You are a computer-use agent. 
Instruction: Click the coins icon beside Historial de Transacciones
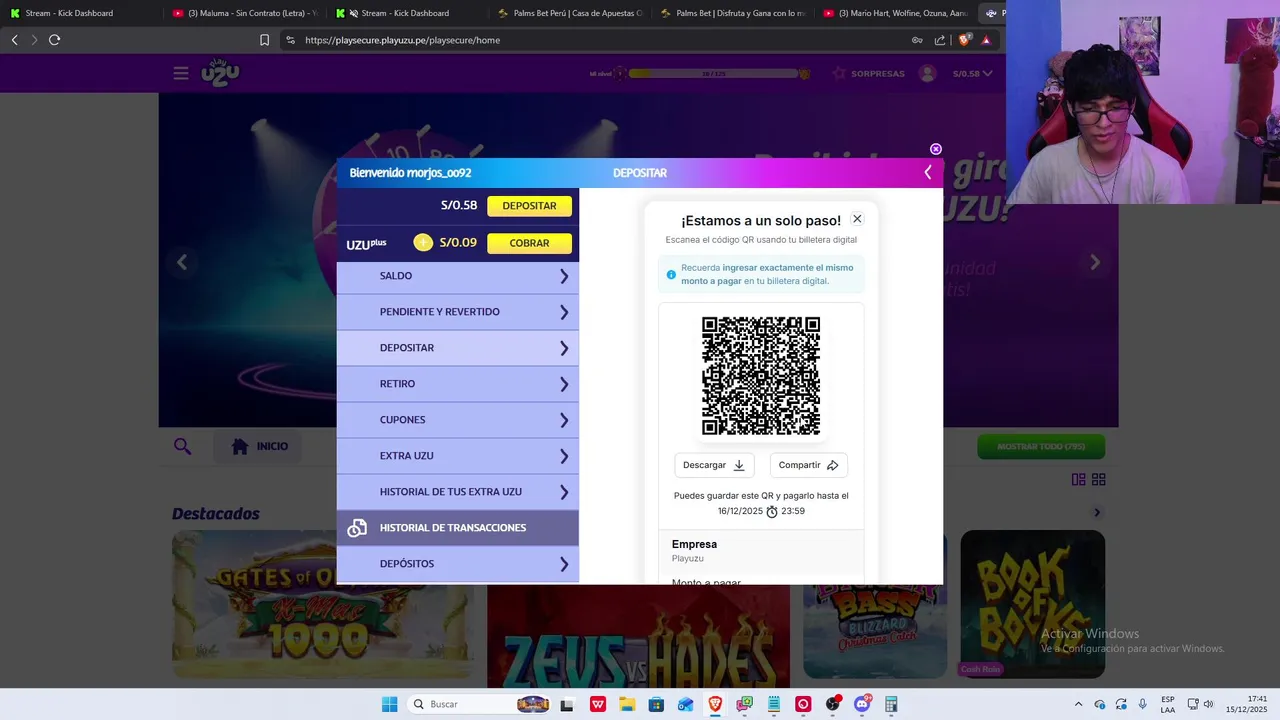[357, 528]
